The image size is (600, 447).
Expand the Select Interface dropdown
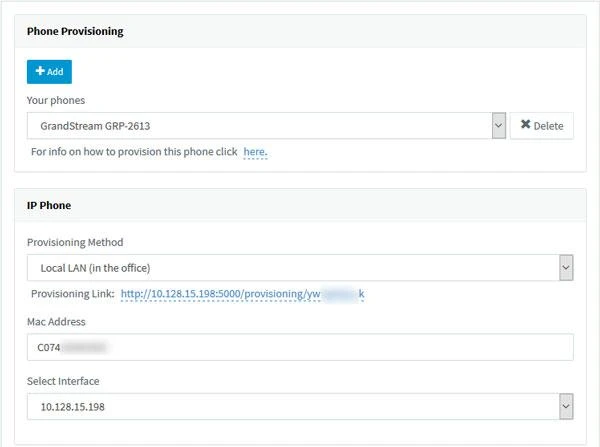[x=290, y=407]
